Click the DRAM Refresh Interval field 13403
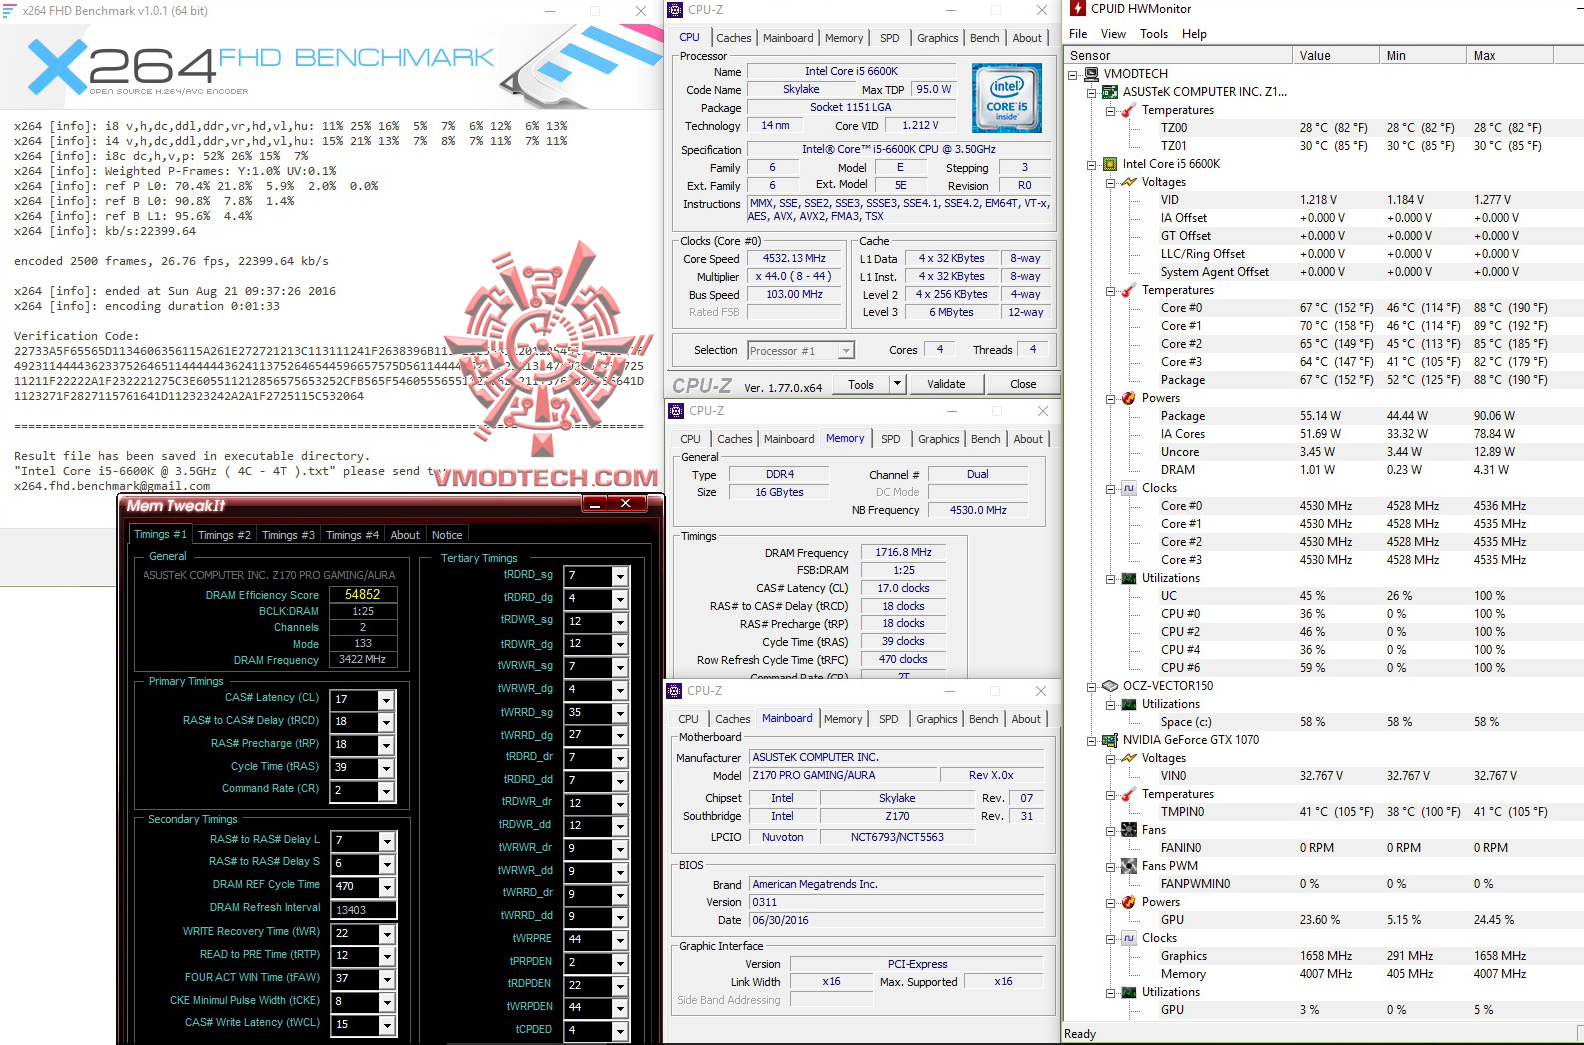The width and height of the screenshot is (1584, 1045). click(363, 910)
